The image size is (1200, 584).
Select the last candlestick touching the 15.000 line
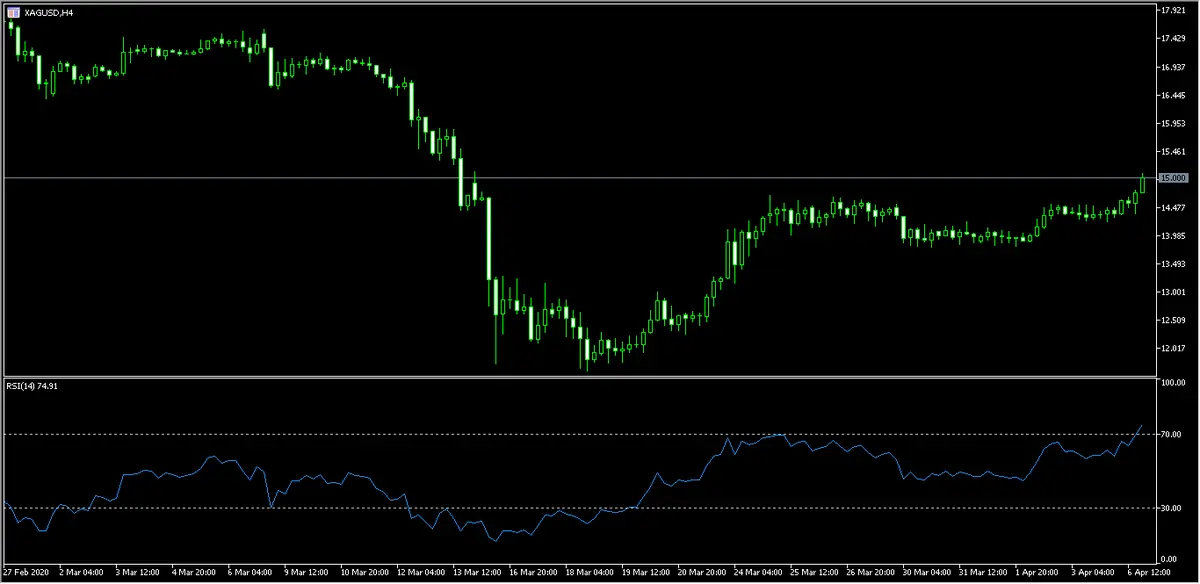click(x=1142, y=182)
